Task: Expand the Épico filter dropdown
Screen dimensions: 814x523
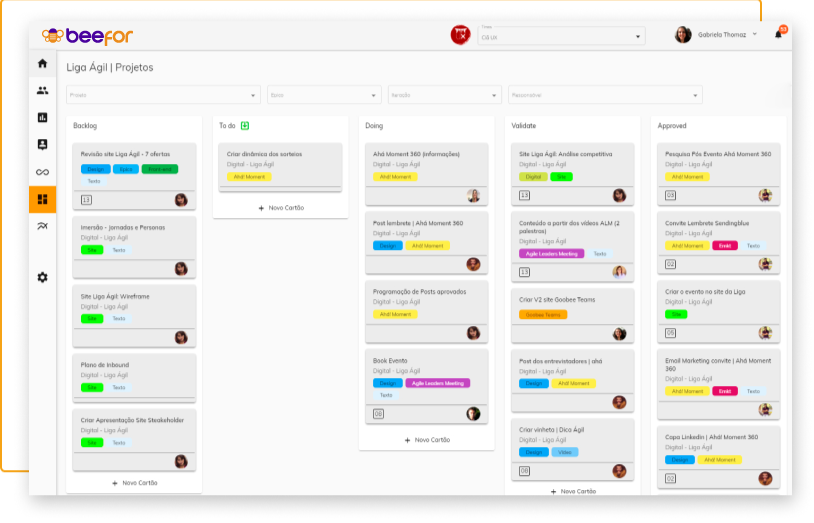Action: click(x=324, y=95)
